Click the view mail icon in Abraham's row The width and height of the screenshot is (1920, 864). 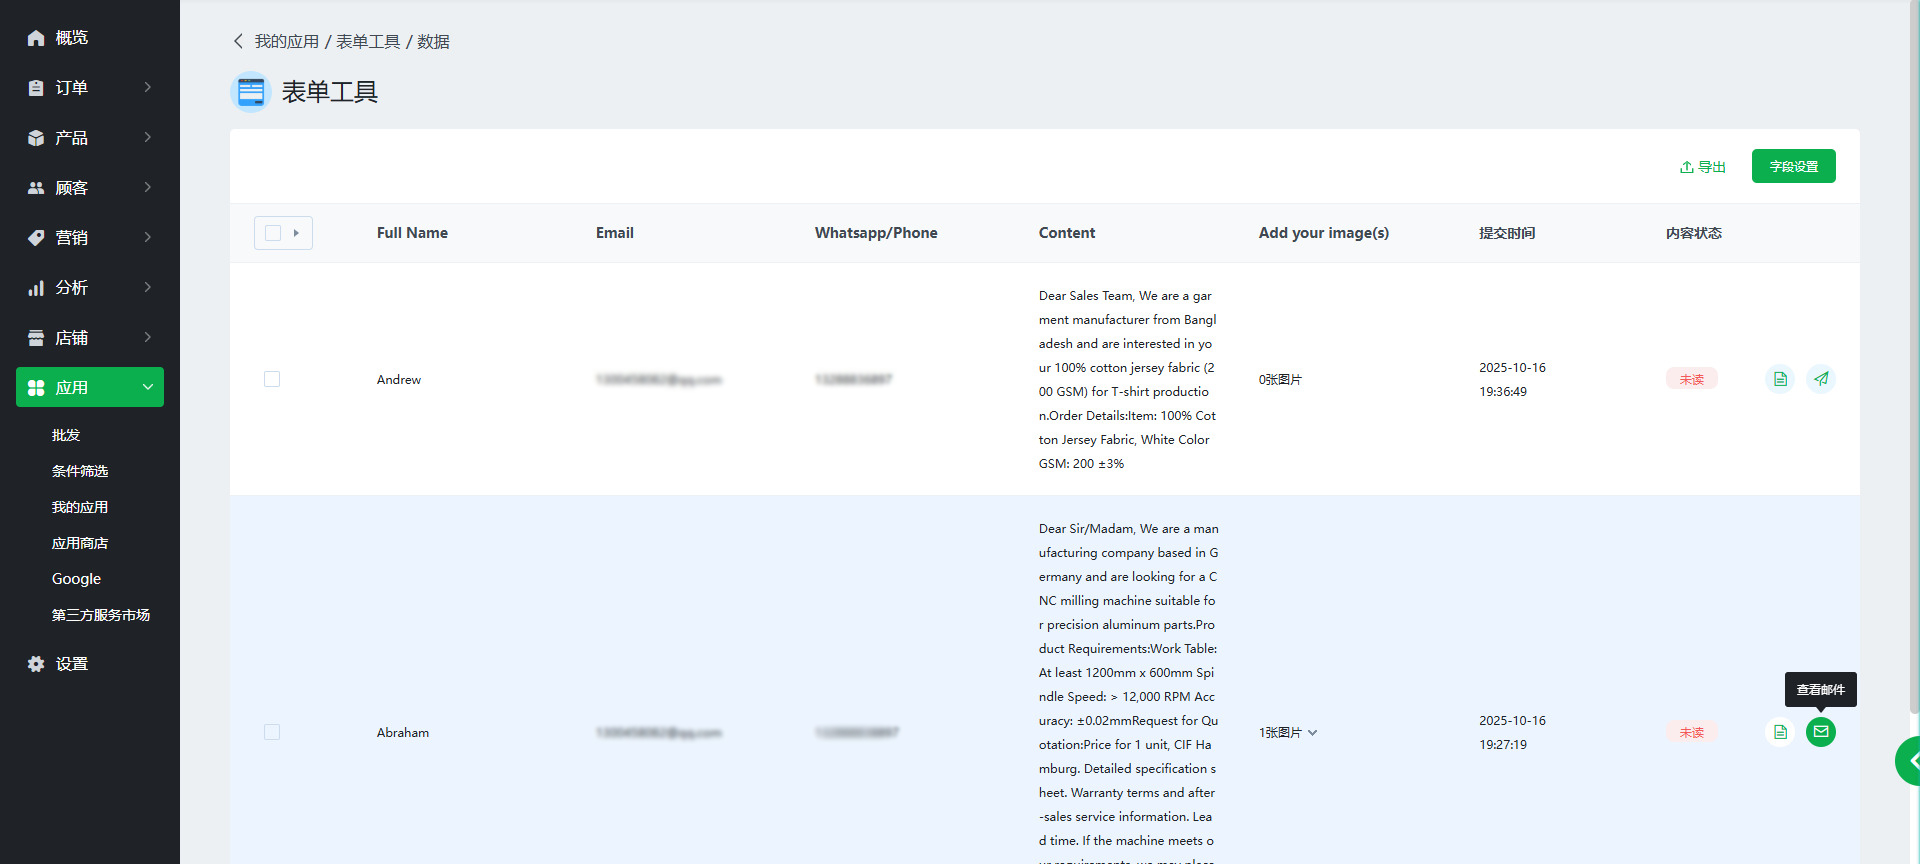(x=1821, y=732)
